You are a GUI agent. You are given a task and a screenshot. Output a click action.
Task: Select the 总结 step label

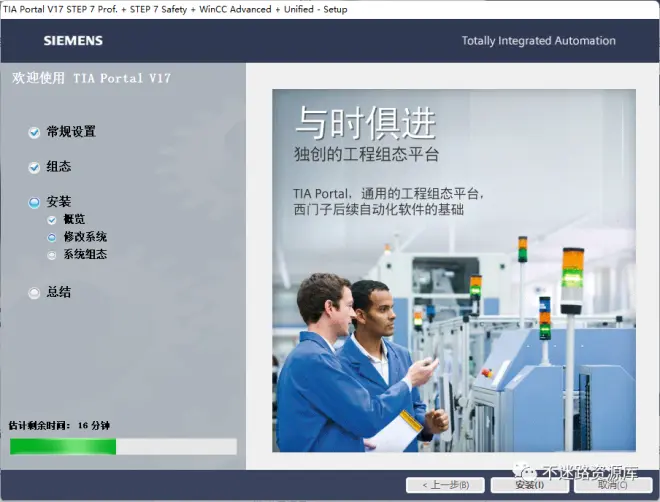click(x=59, y=292)
